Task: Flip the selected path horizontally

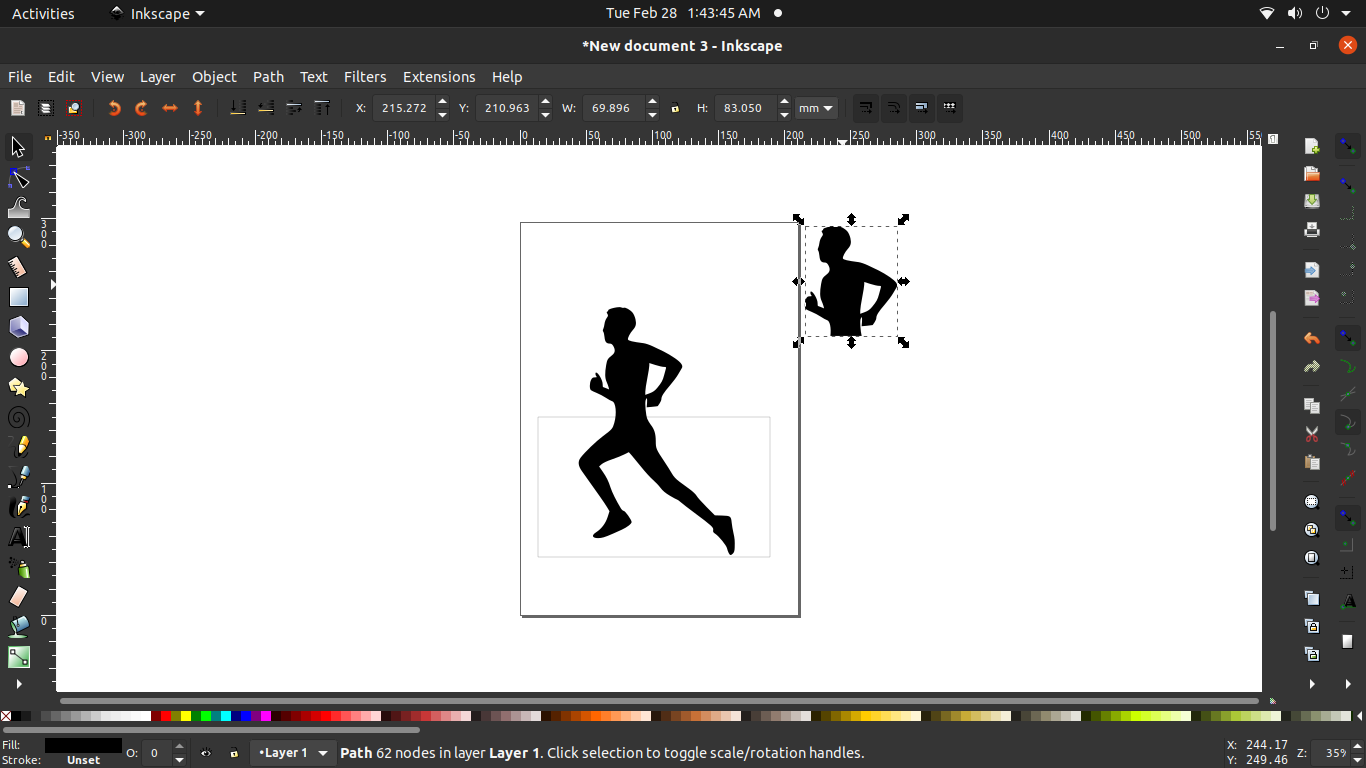Action: click(169, 108)
